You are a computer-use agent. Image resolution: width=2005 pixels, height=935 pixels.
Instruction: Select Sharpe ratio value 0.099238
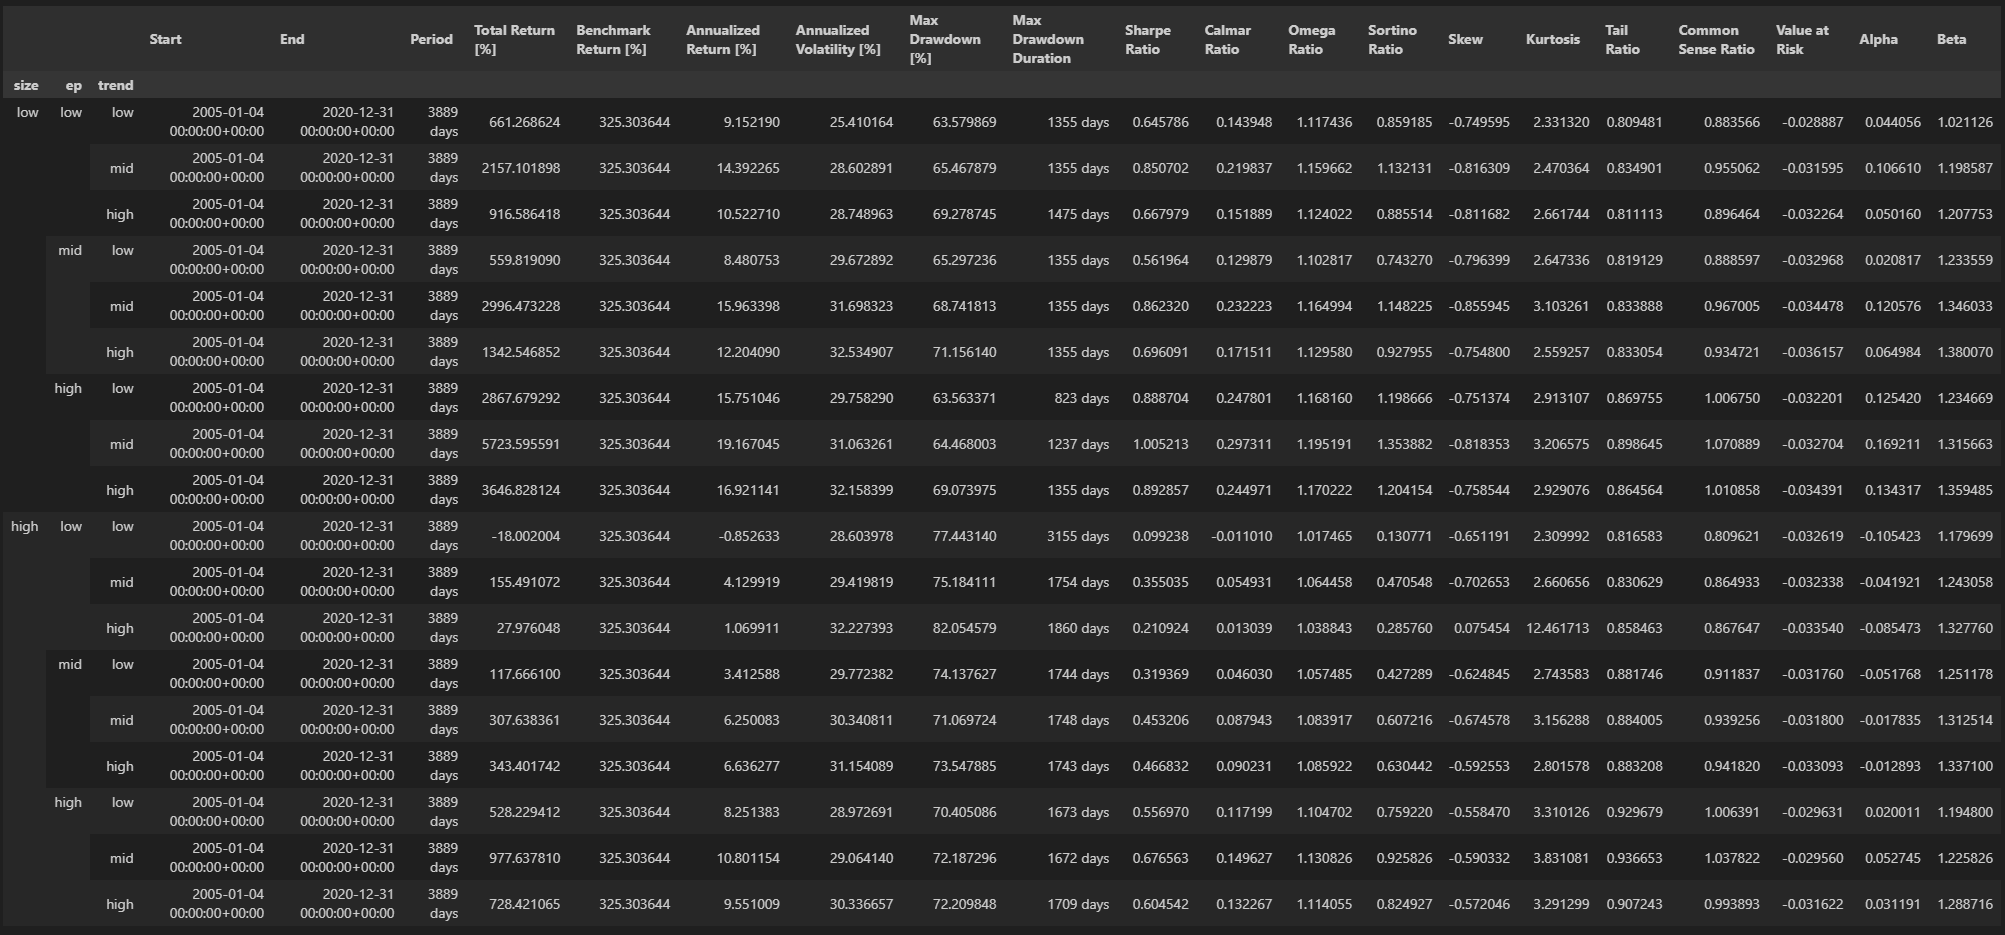point(1161,536)
